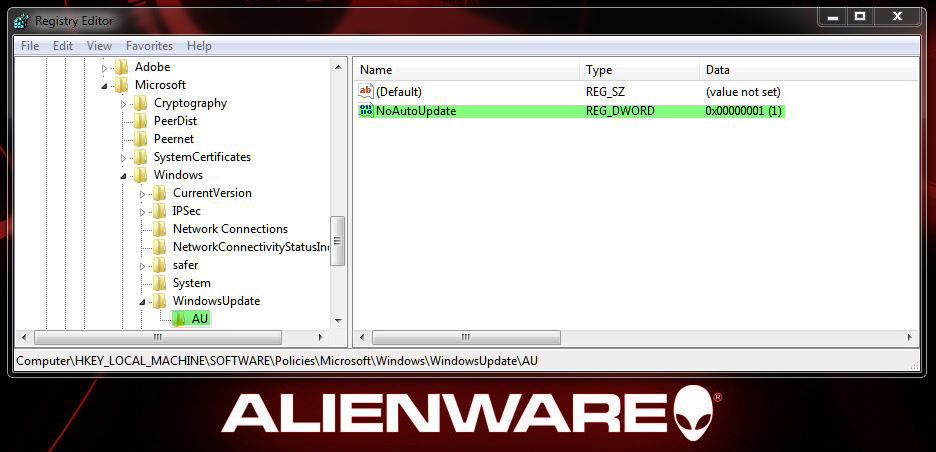Screen dimensions: 936x452
Task: Click the (Default) string value icon
Action: (366, 91)
